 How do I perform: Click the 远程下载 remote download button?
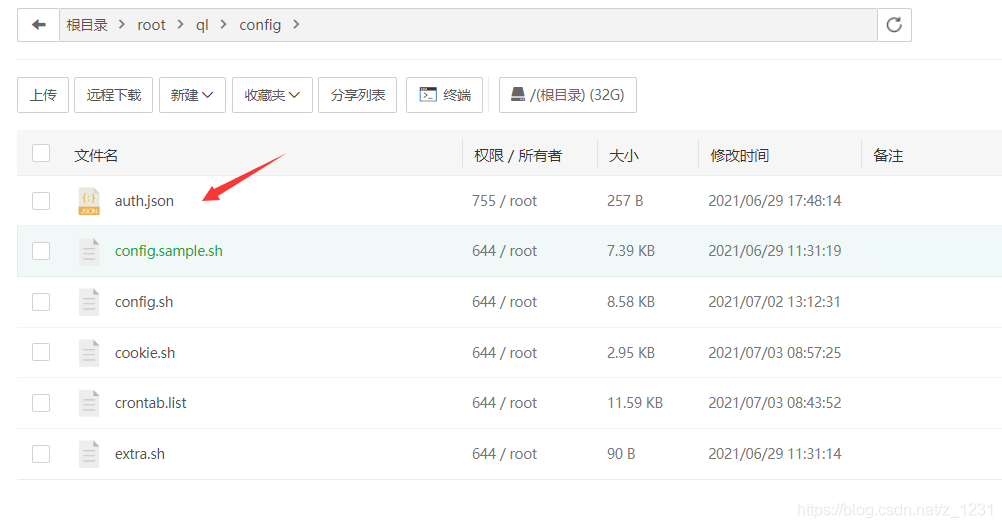[x=113, y=95]
